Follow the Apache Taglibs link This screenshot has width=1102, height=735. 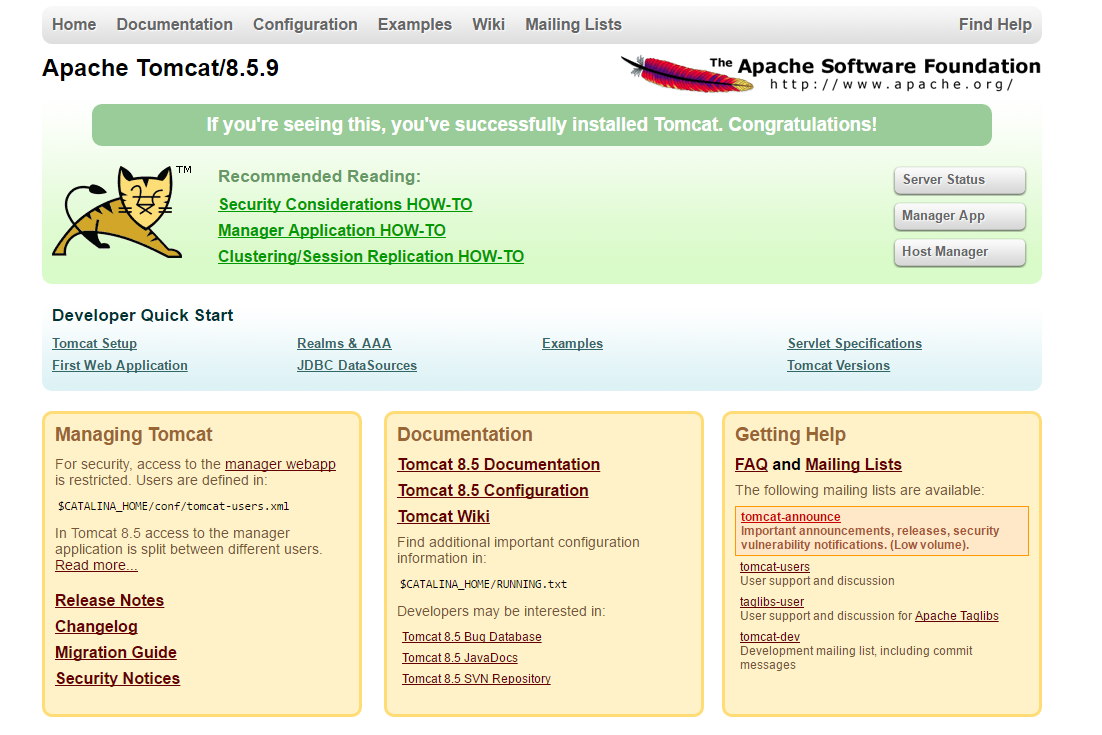tap(957, 616)
